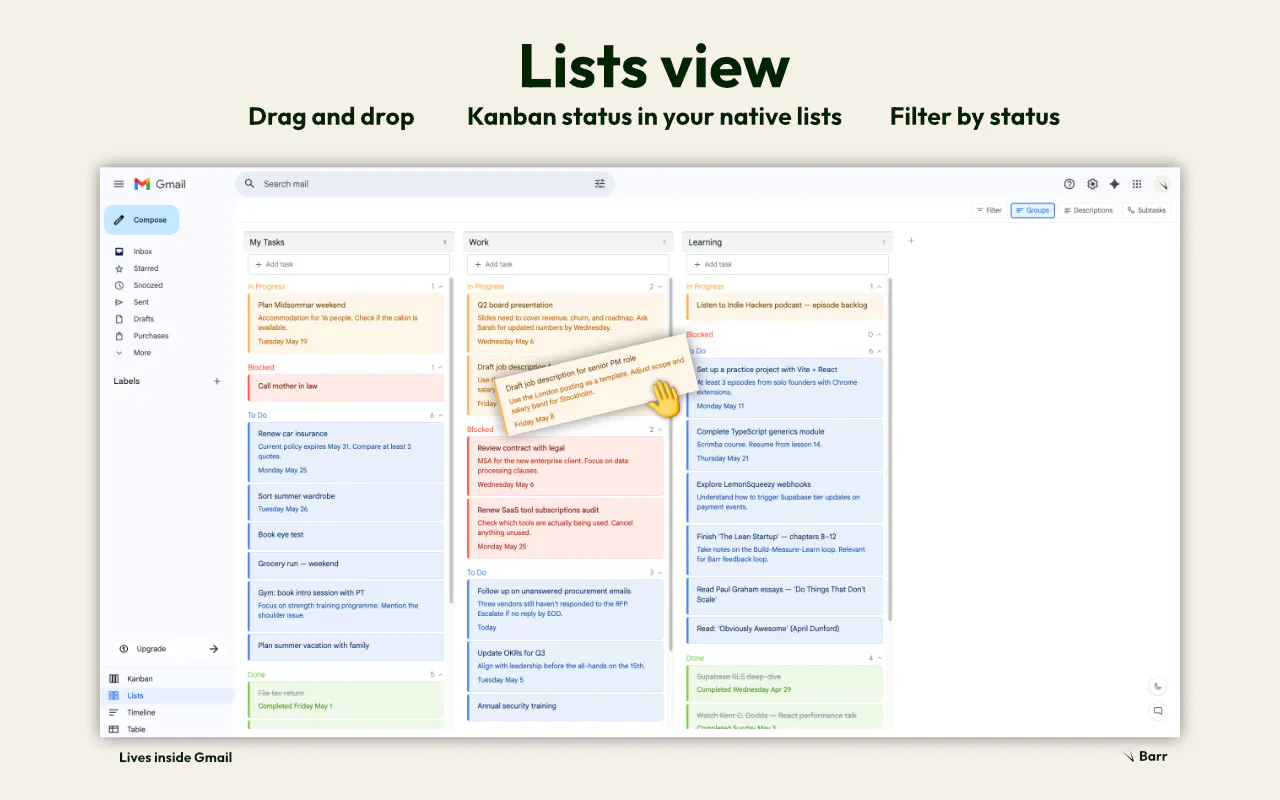Open 'Q2 board presentation' task card
The image size is (1280, 800).
click(x=565, y=323)
